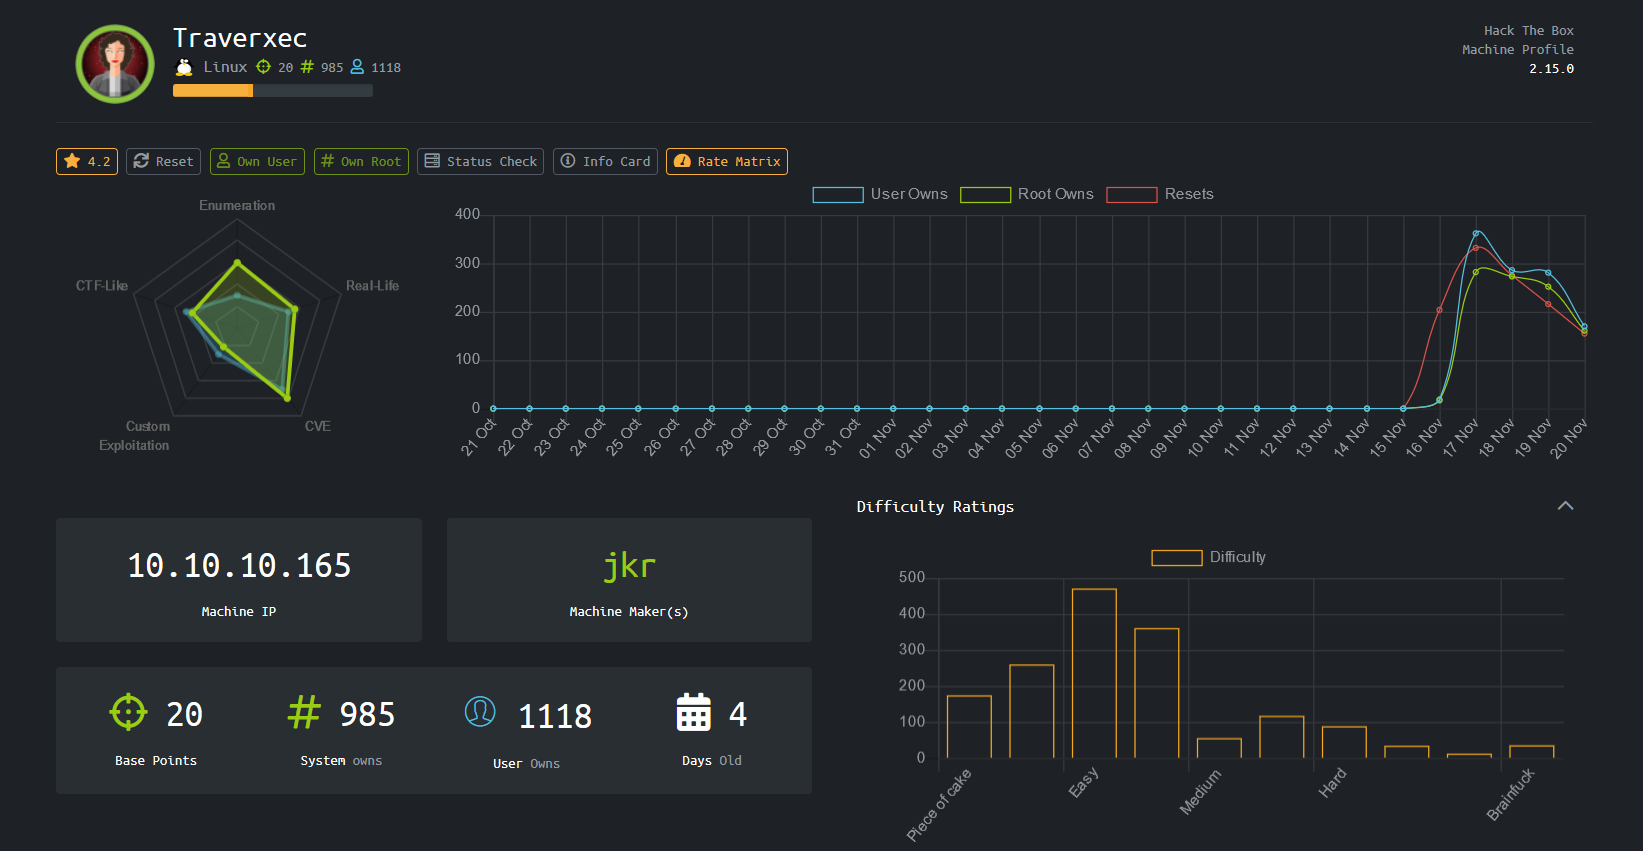Click the Medium difficulty axis label
The image size is (1643, 851).
click(1201, 791)
